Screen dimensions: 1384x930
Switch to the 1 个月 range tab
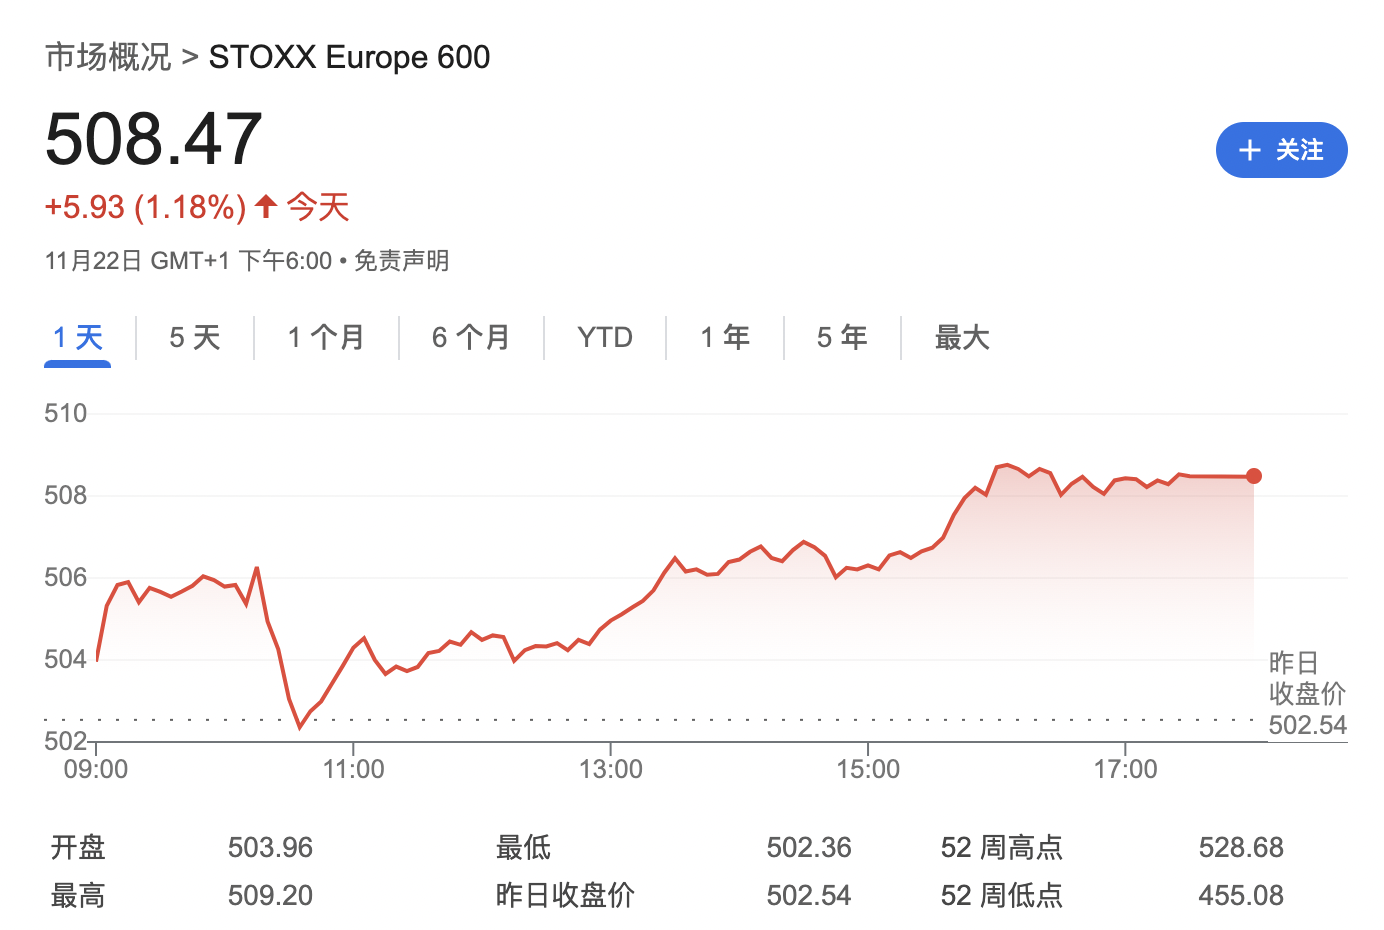point(326,338)
